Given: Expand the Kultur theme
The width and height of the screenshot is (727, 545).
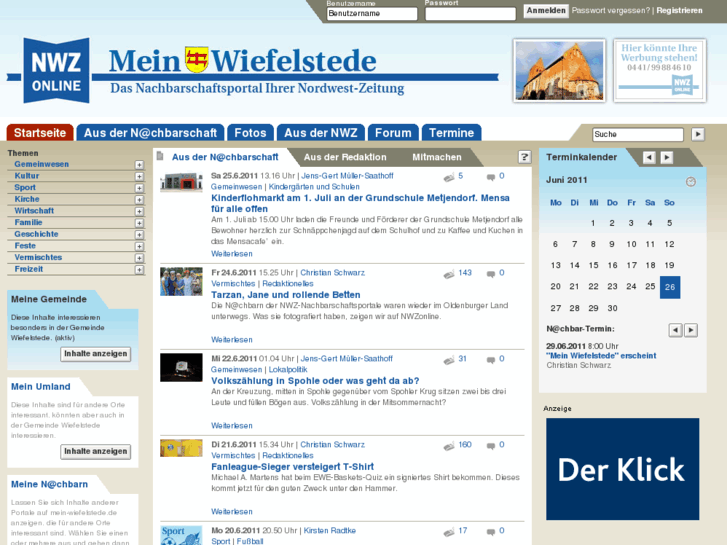Looking at the screenshot, I should tap(139, 176).
